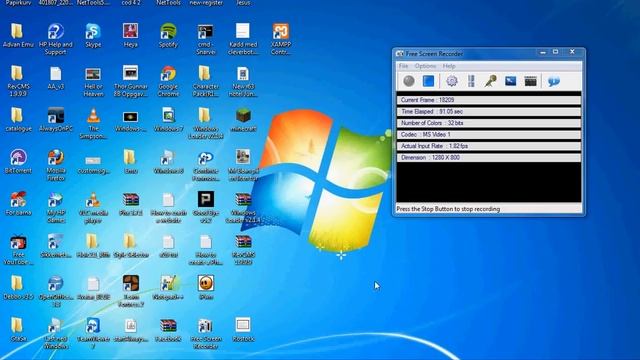
Task: Click the grey Record button in Free Screen Recorder
Action: tap(409, 81)
